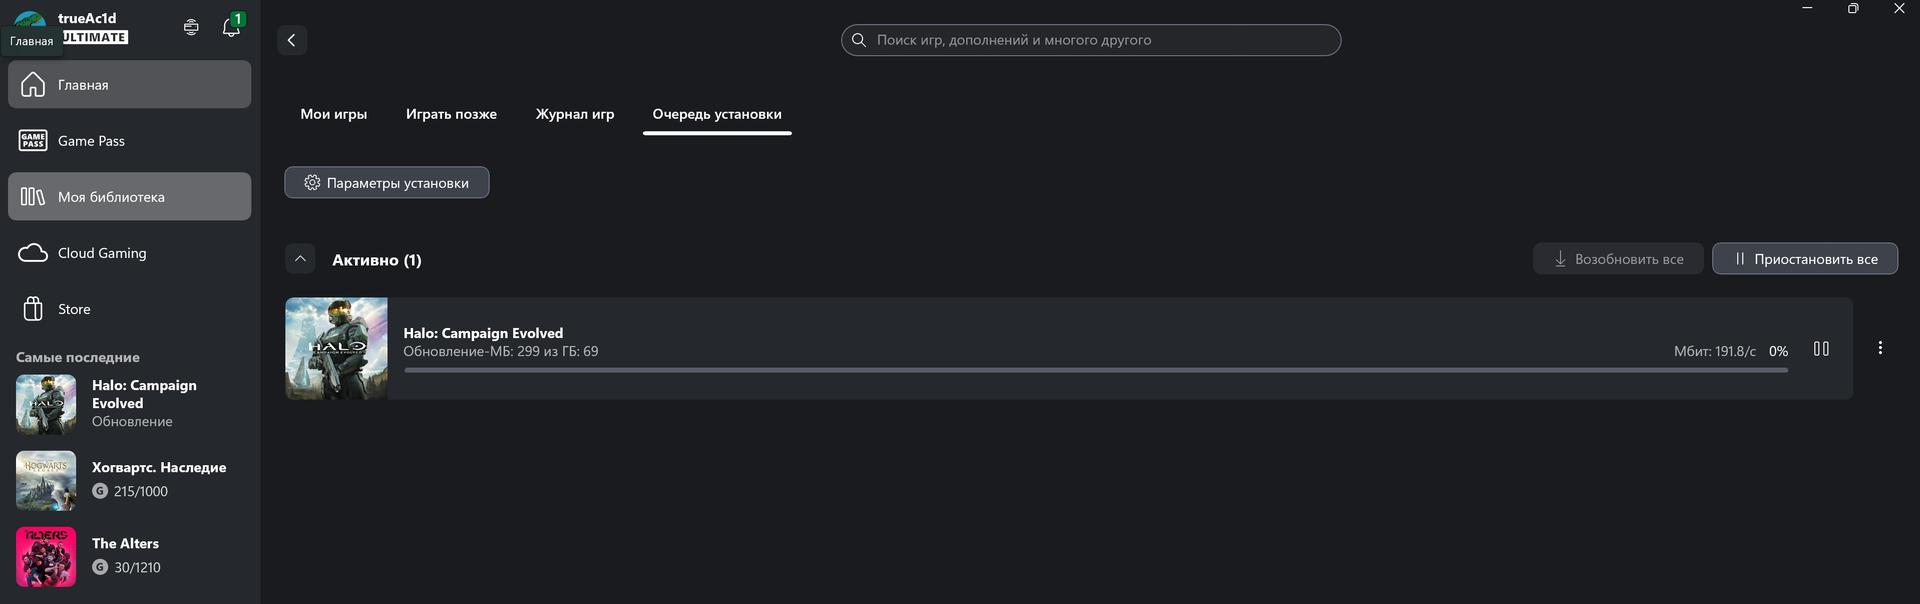This screenshot has height=604, width=1920.
Task: Click Параметры установки button
Action: (x=387, y=183)
